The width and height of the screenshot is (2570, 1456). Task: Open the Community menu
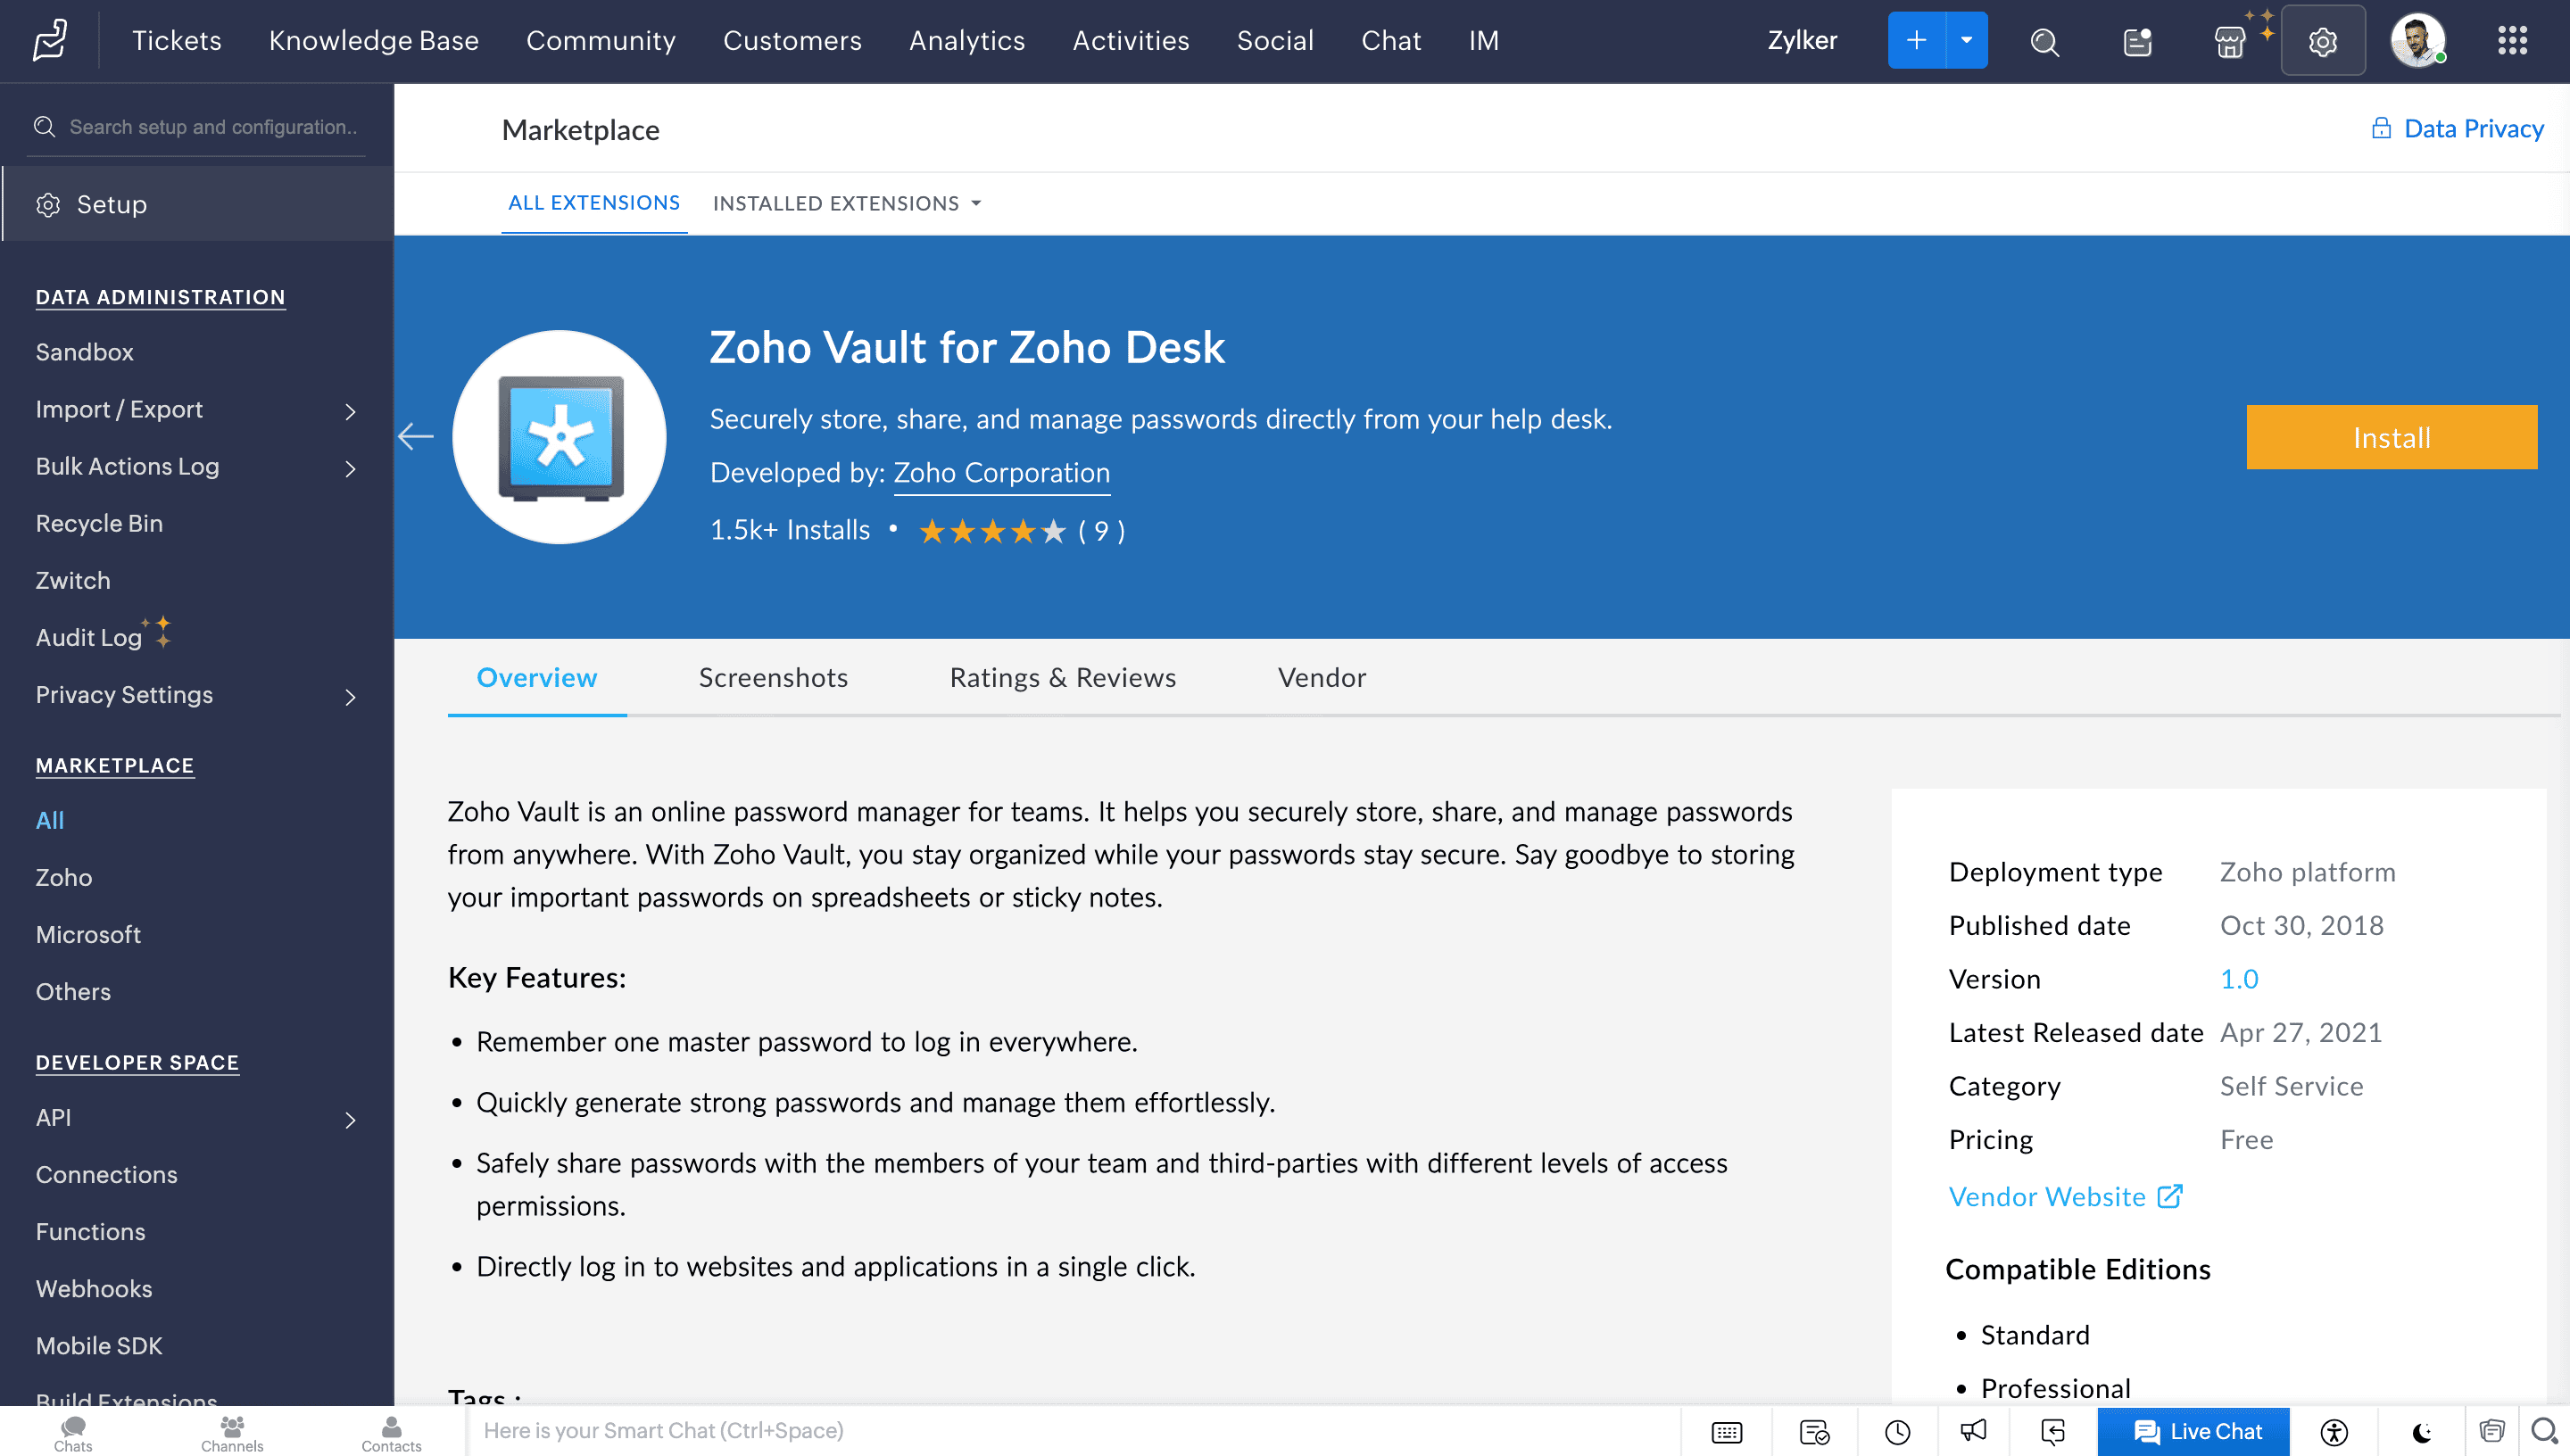click(x=600, y=40)
